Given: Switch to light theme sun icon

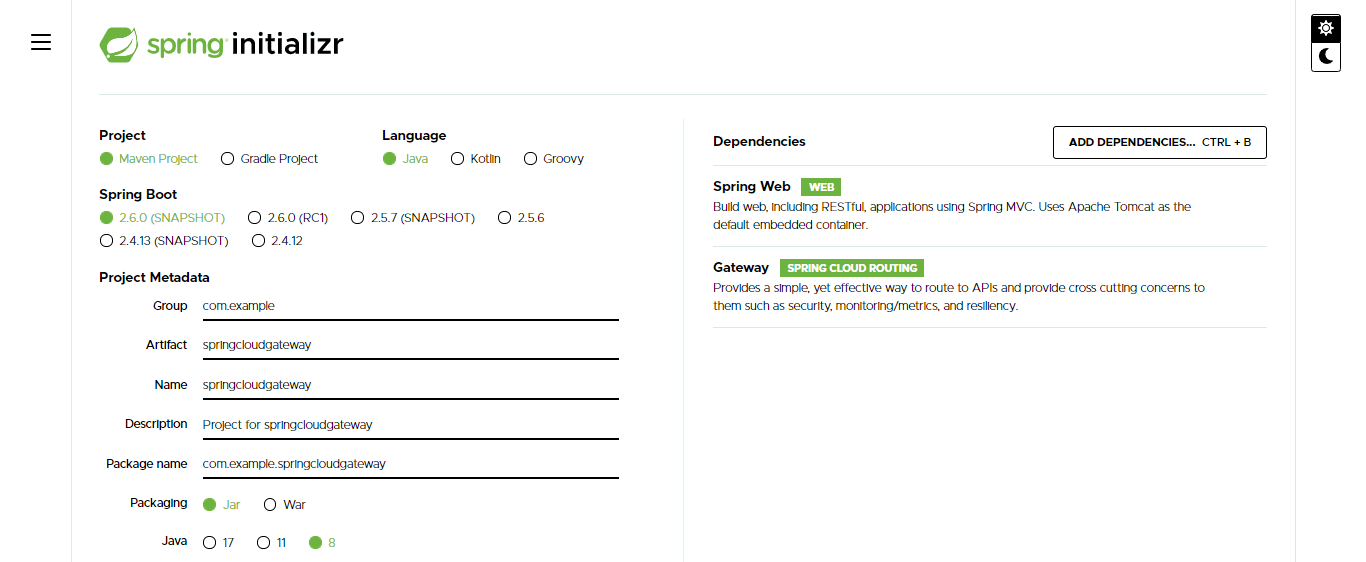Looking at the screenshot, I should tap(1326, 28).
